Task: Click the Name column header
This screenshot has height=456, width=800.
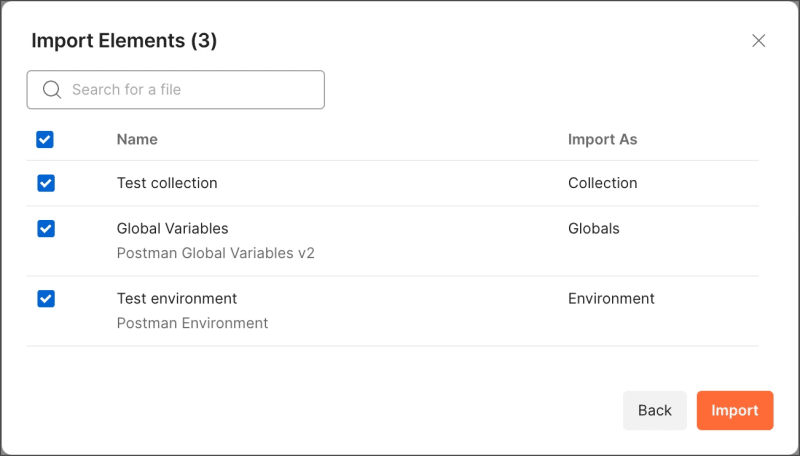Action: 137,140
